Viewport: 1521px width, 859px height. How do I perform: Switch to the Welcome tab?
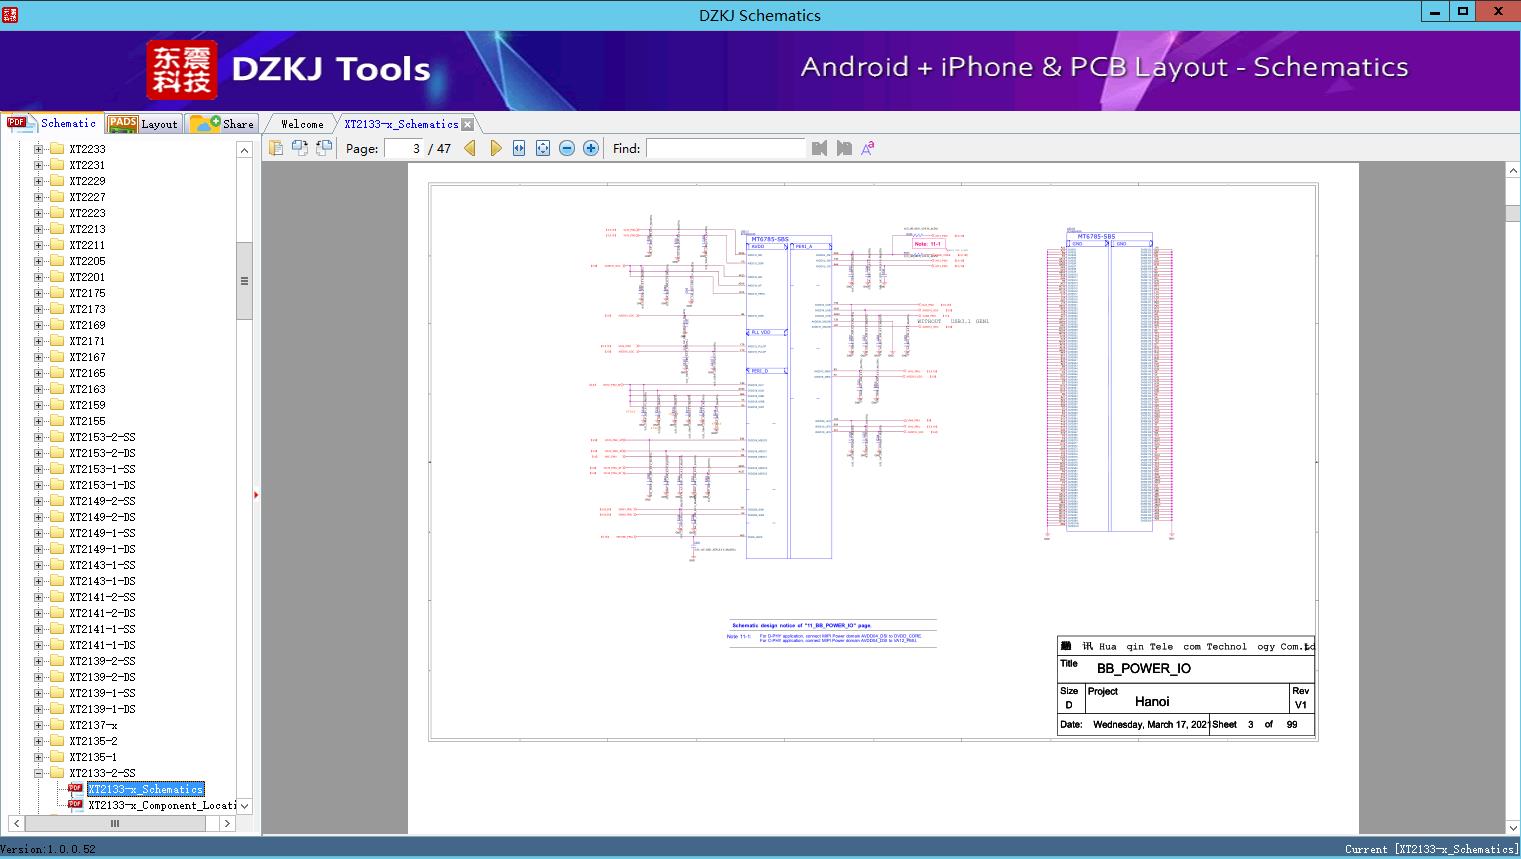click(302, 124)
